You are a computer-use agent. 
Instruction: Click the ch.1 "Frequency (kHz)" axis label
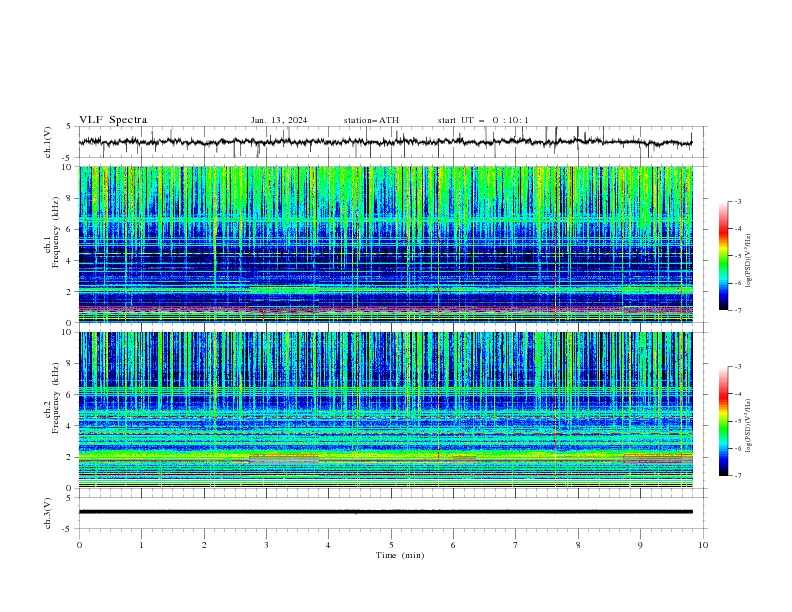click(x=56, y=233)
